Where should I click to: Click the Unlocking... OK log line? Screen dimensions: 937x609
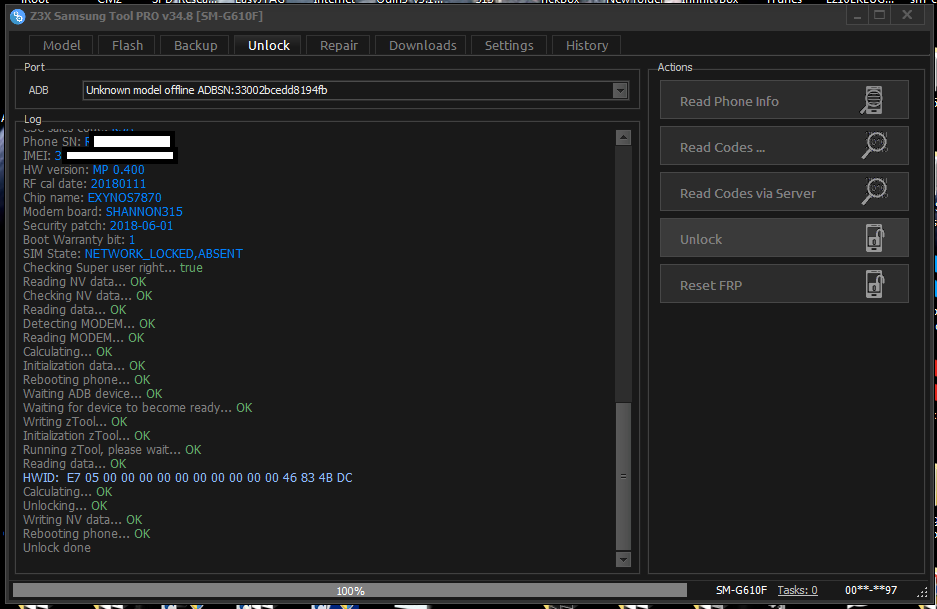(x=65, y=506)
